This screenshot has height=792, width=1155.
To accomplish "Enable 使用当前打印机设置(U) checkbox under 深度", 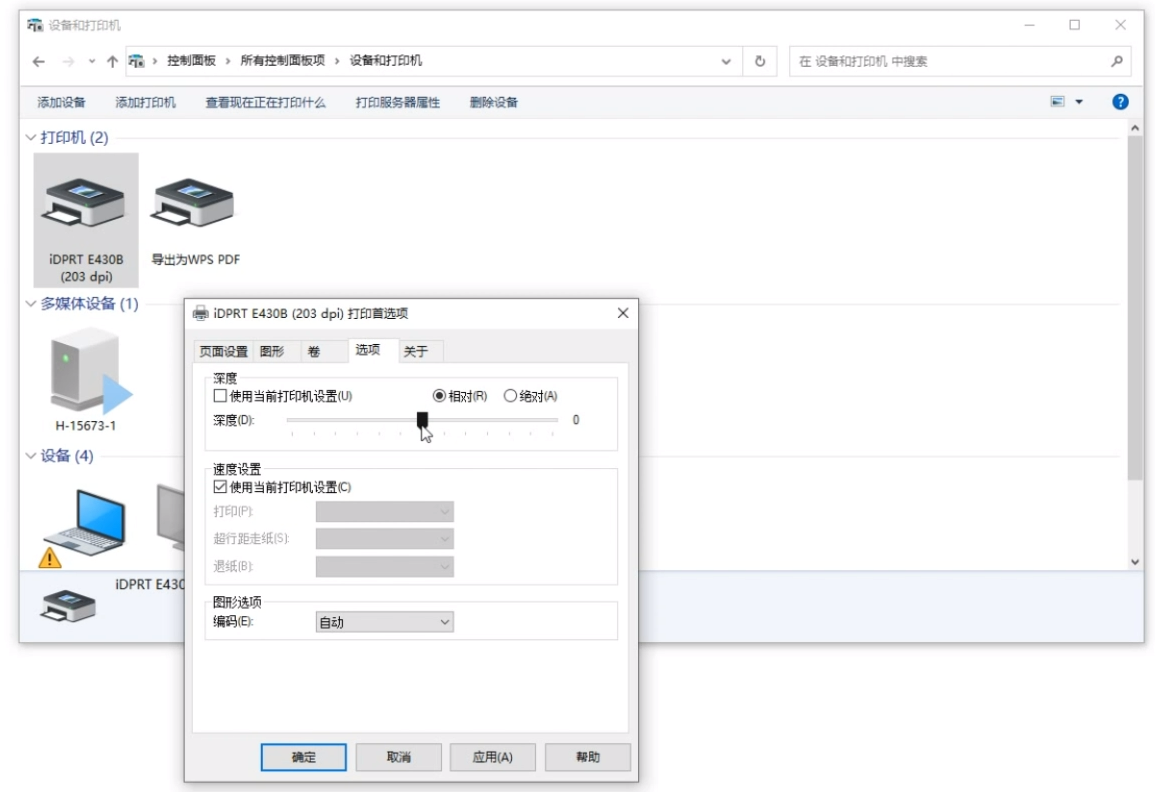I will tap(221, 396).
